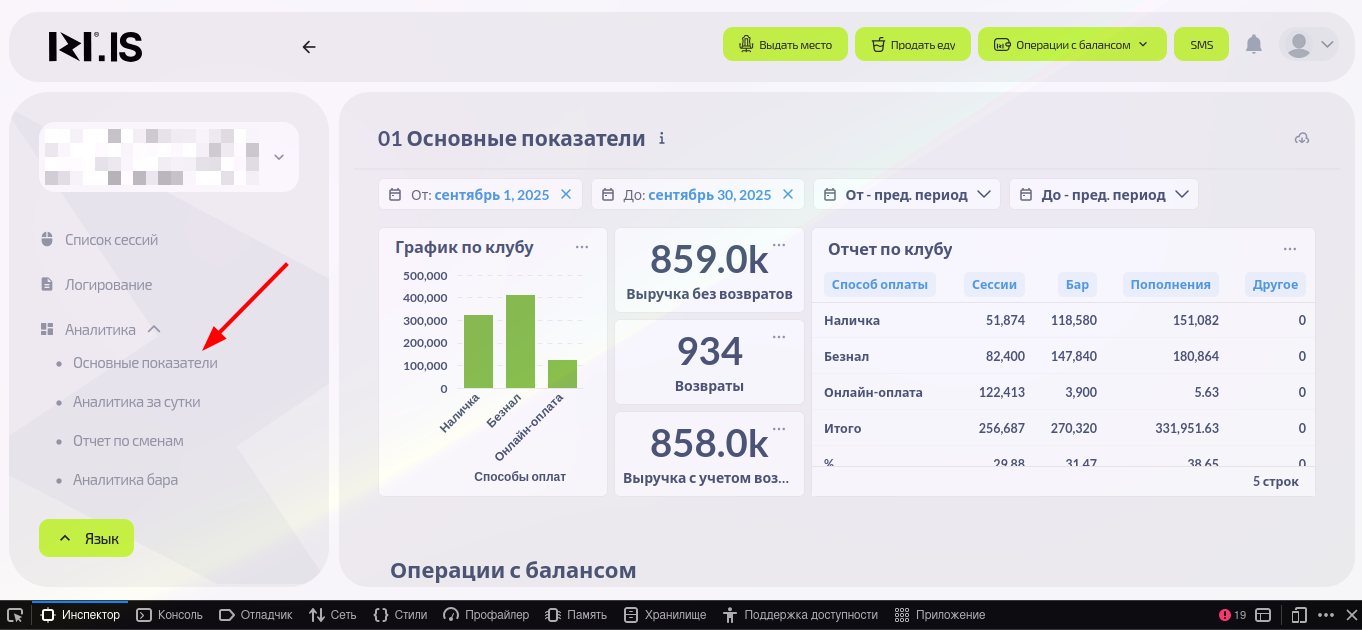Open 'От - пред. период' dropdown
Screen dimensions: 1362x630
pyautogui.click(x=906, y=195)
